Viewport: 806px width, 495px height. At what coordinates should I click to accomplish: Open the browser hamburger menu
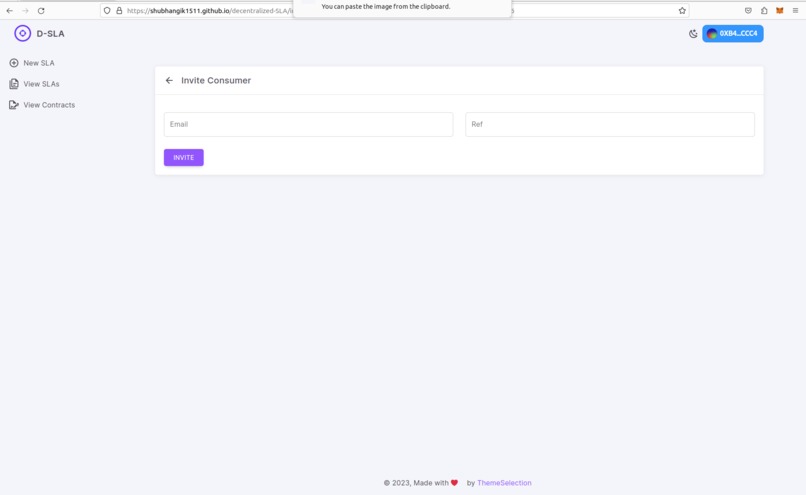click(x=795, y=10)
